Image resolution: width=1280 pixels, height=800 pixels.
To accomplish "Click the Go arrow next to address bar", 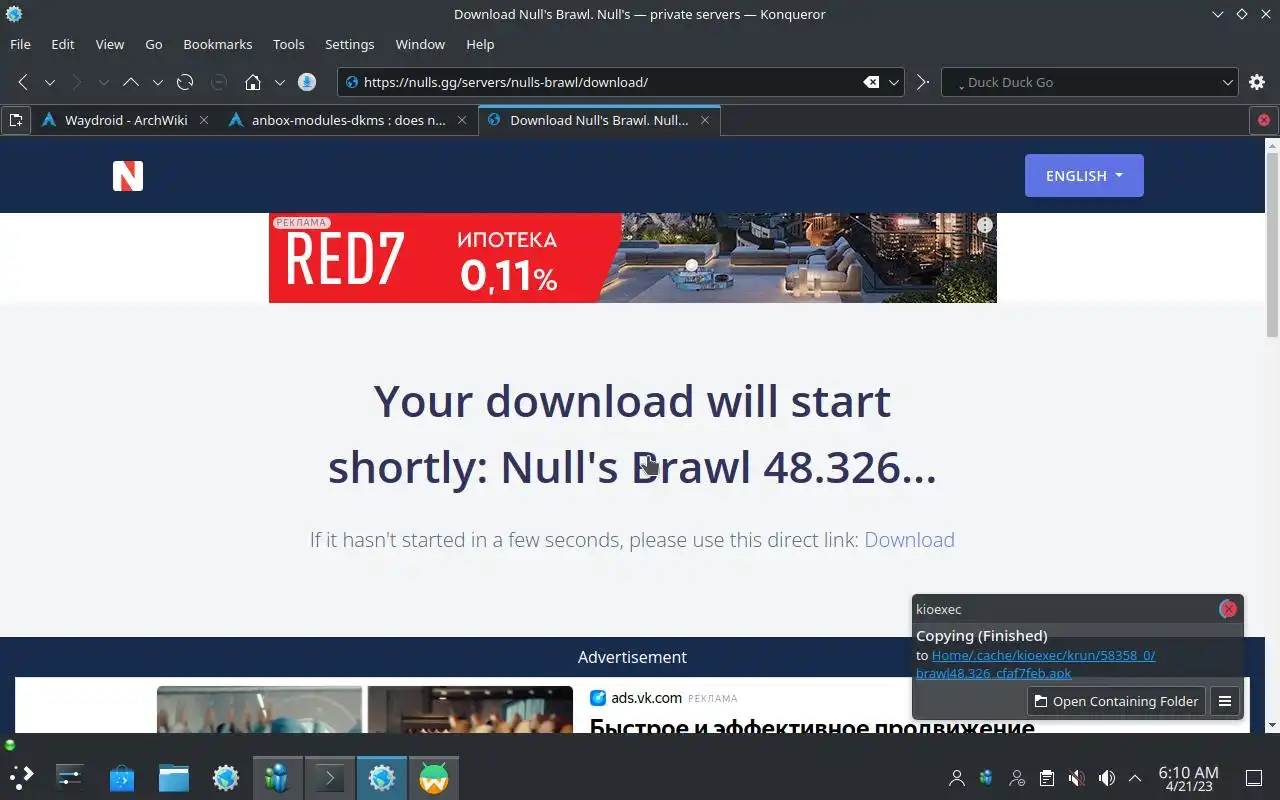I will [923, 82].
